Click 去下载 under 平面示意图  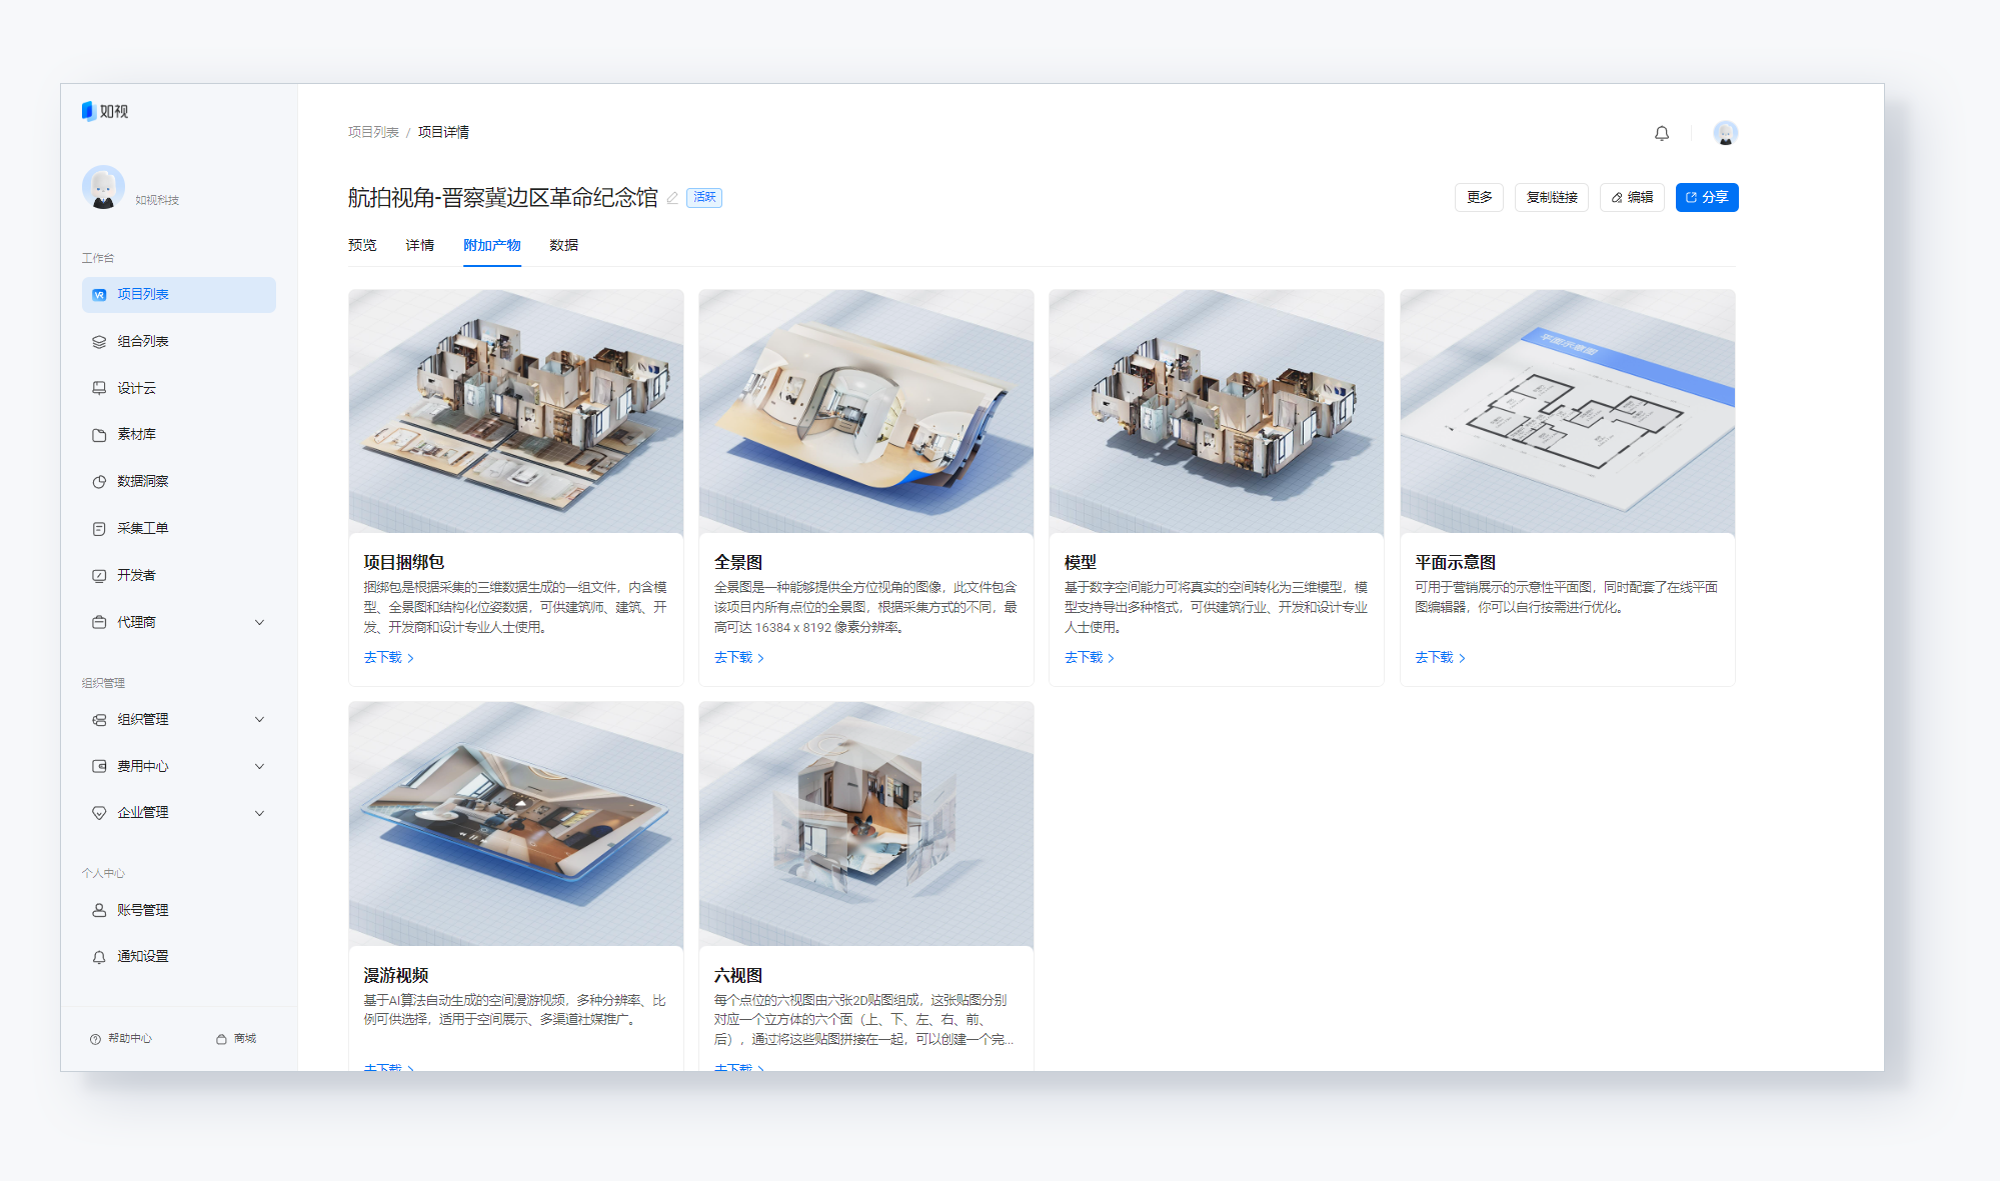(1440, 658)
